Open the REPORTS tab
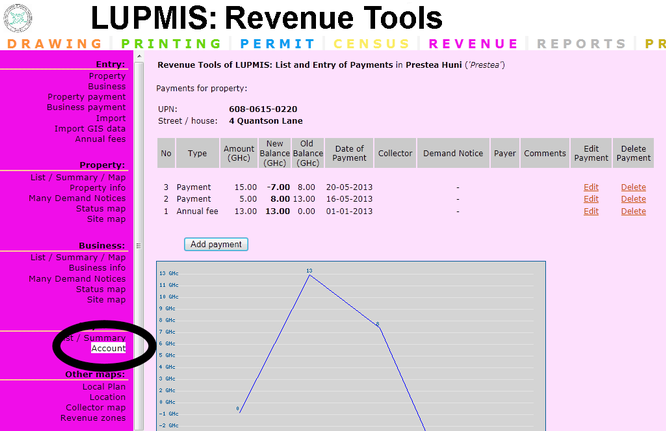Screen dimensions: 666x431 click(x=581, y=44)
